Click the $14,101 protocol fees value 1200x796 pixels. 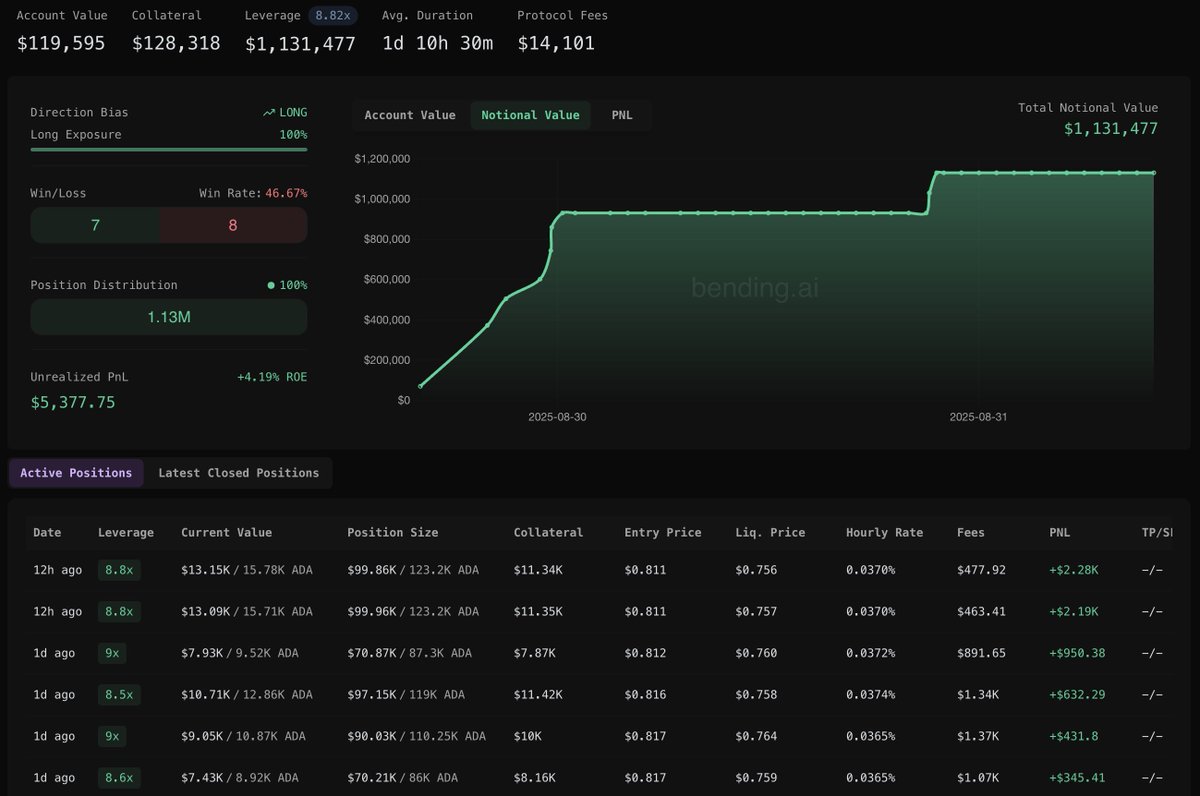click(x=556, y=43)
